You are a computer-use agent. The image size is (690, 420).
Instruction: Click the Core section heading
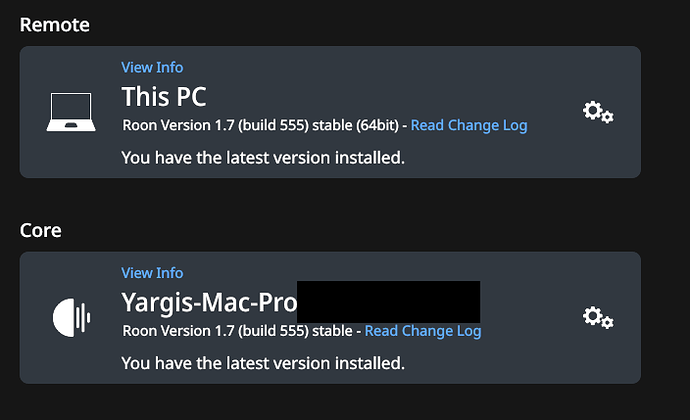point(40,231)
